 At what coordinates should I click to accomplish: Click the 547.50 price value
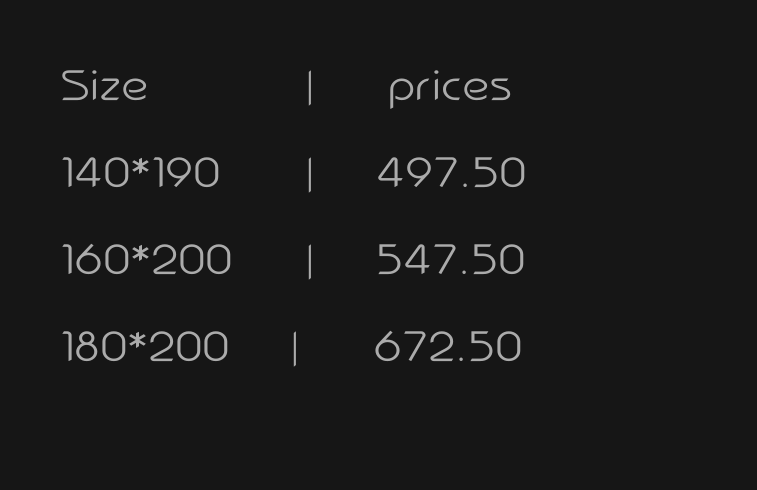pos(450,261)
